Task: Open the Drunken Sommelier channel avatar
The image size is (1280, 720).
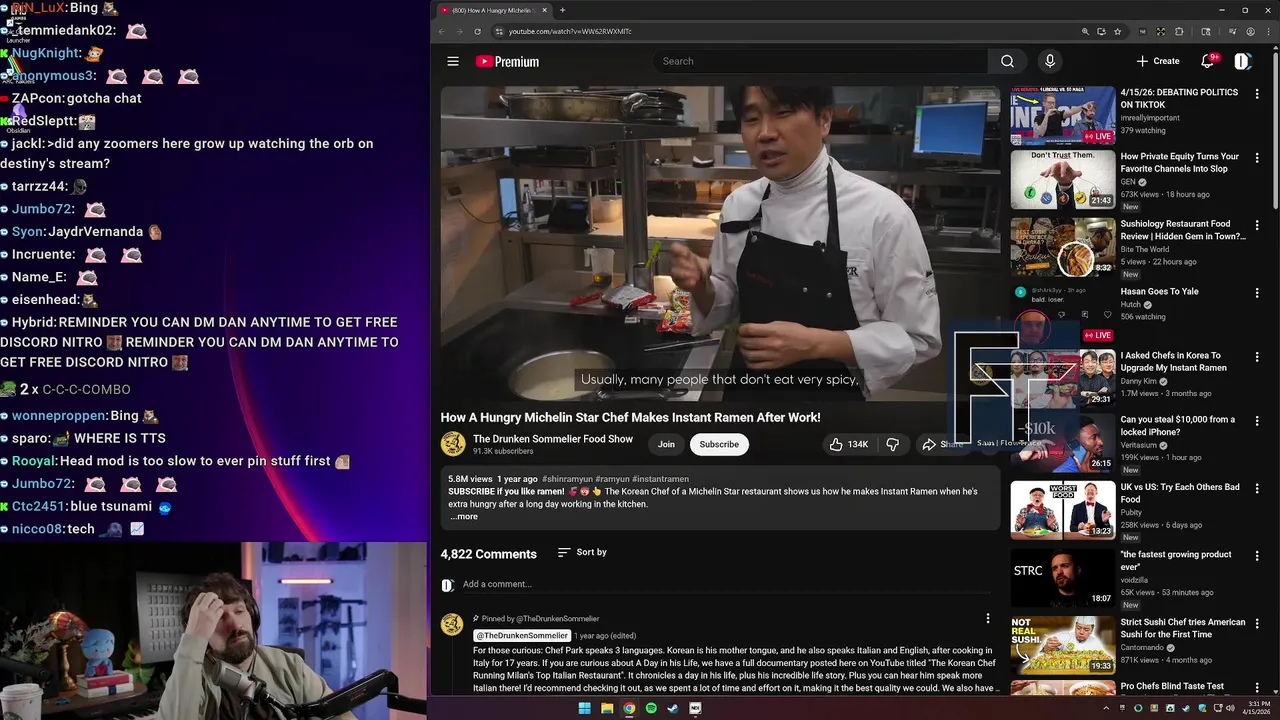Action: coord(453,444)
